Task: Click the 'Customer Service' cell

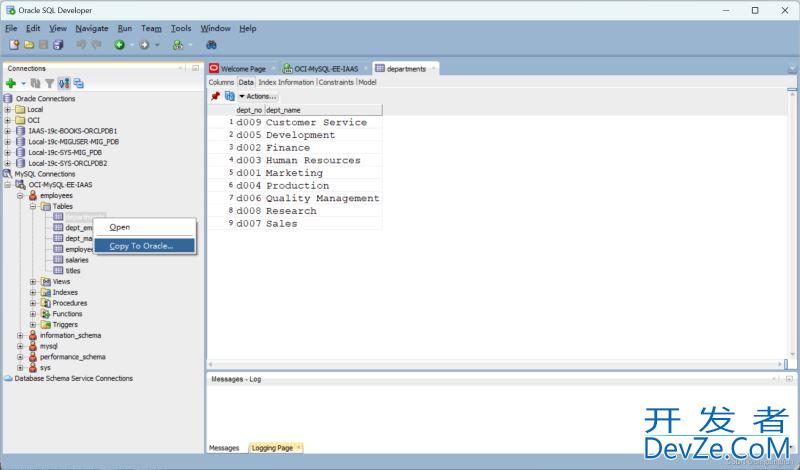Action: (323, 122)
